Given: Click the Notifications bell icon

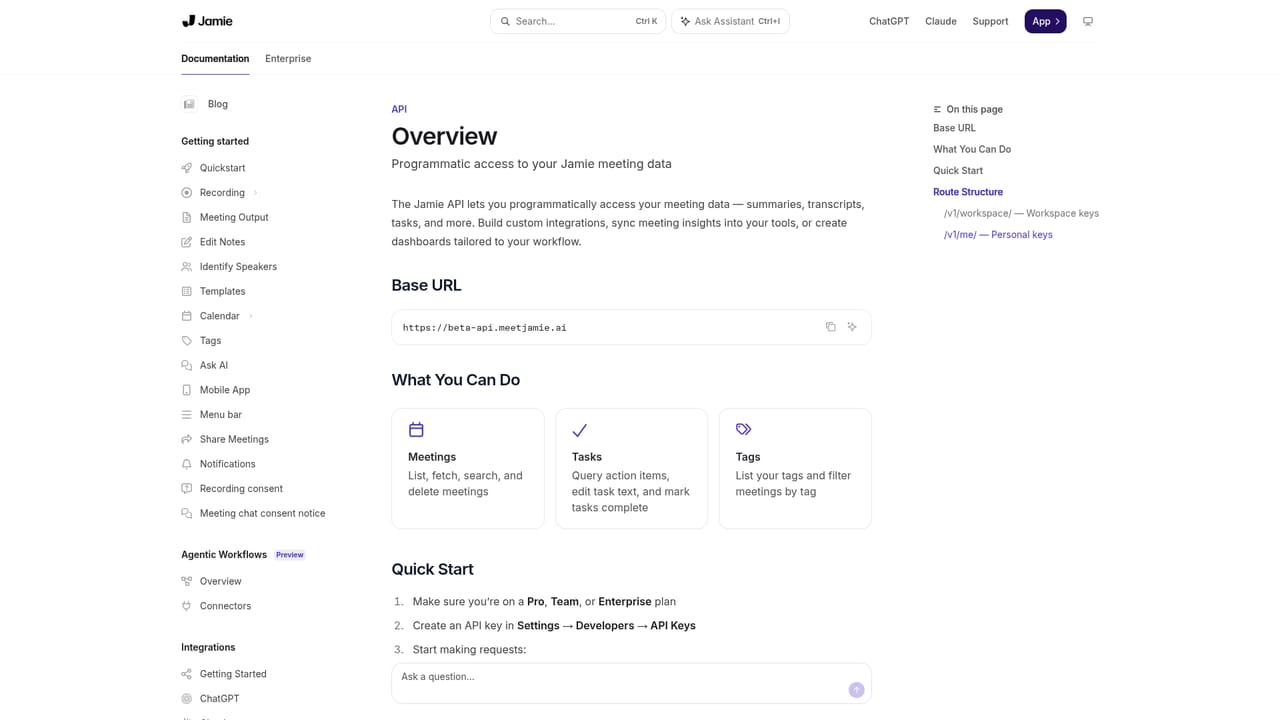Looking at the screenshot, I should 186,464.
